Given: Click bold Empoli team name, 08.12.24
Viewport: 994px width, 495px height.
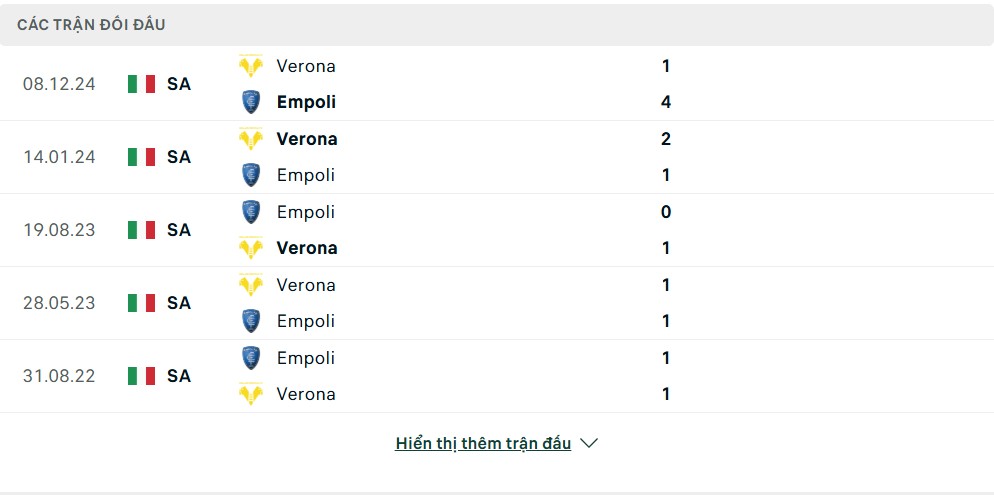Looking at the screenshot, I should tap(306, 102).
